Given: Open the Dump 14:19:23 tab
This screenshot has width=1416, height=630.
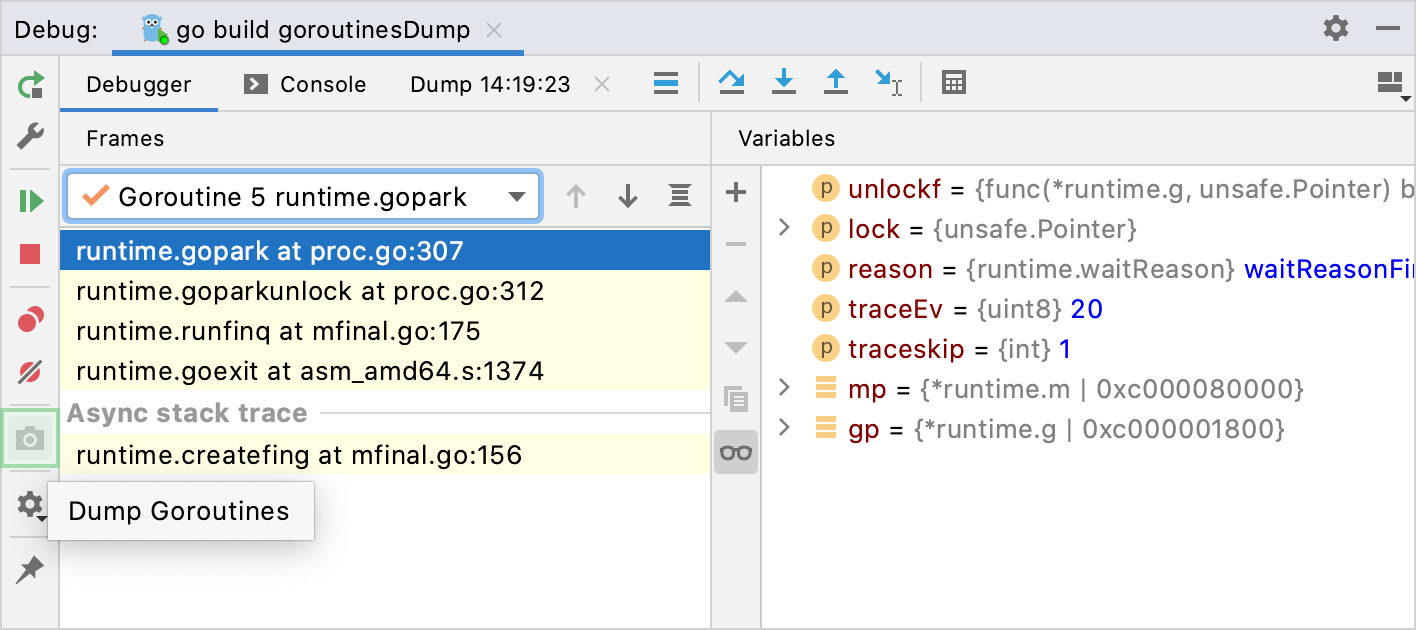Looking at the screenshot, I should point(490,85).
